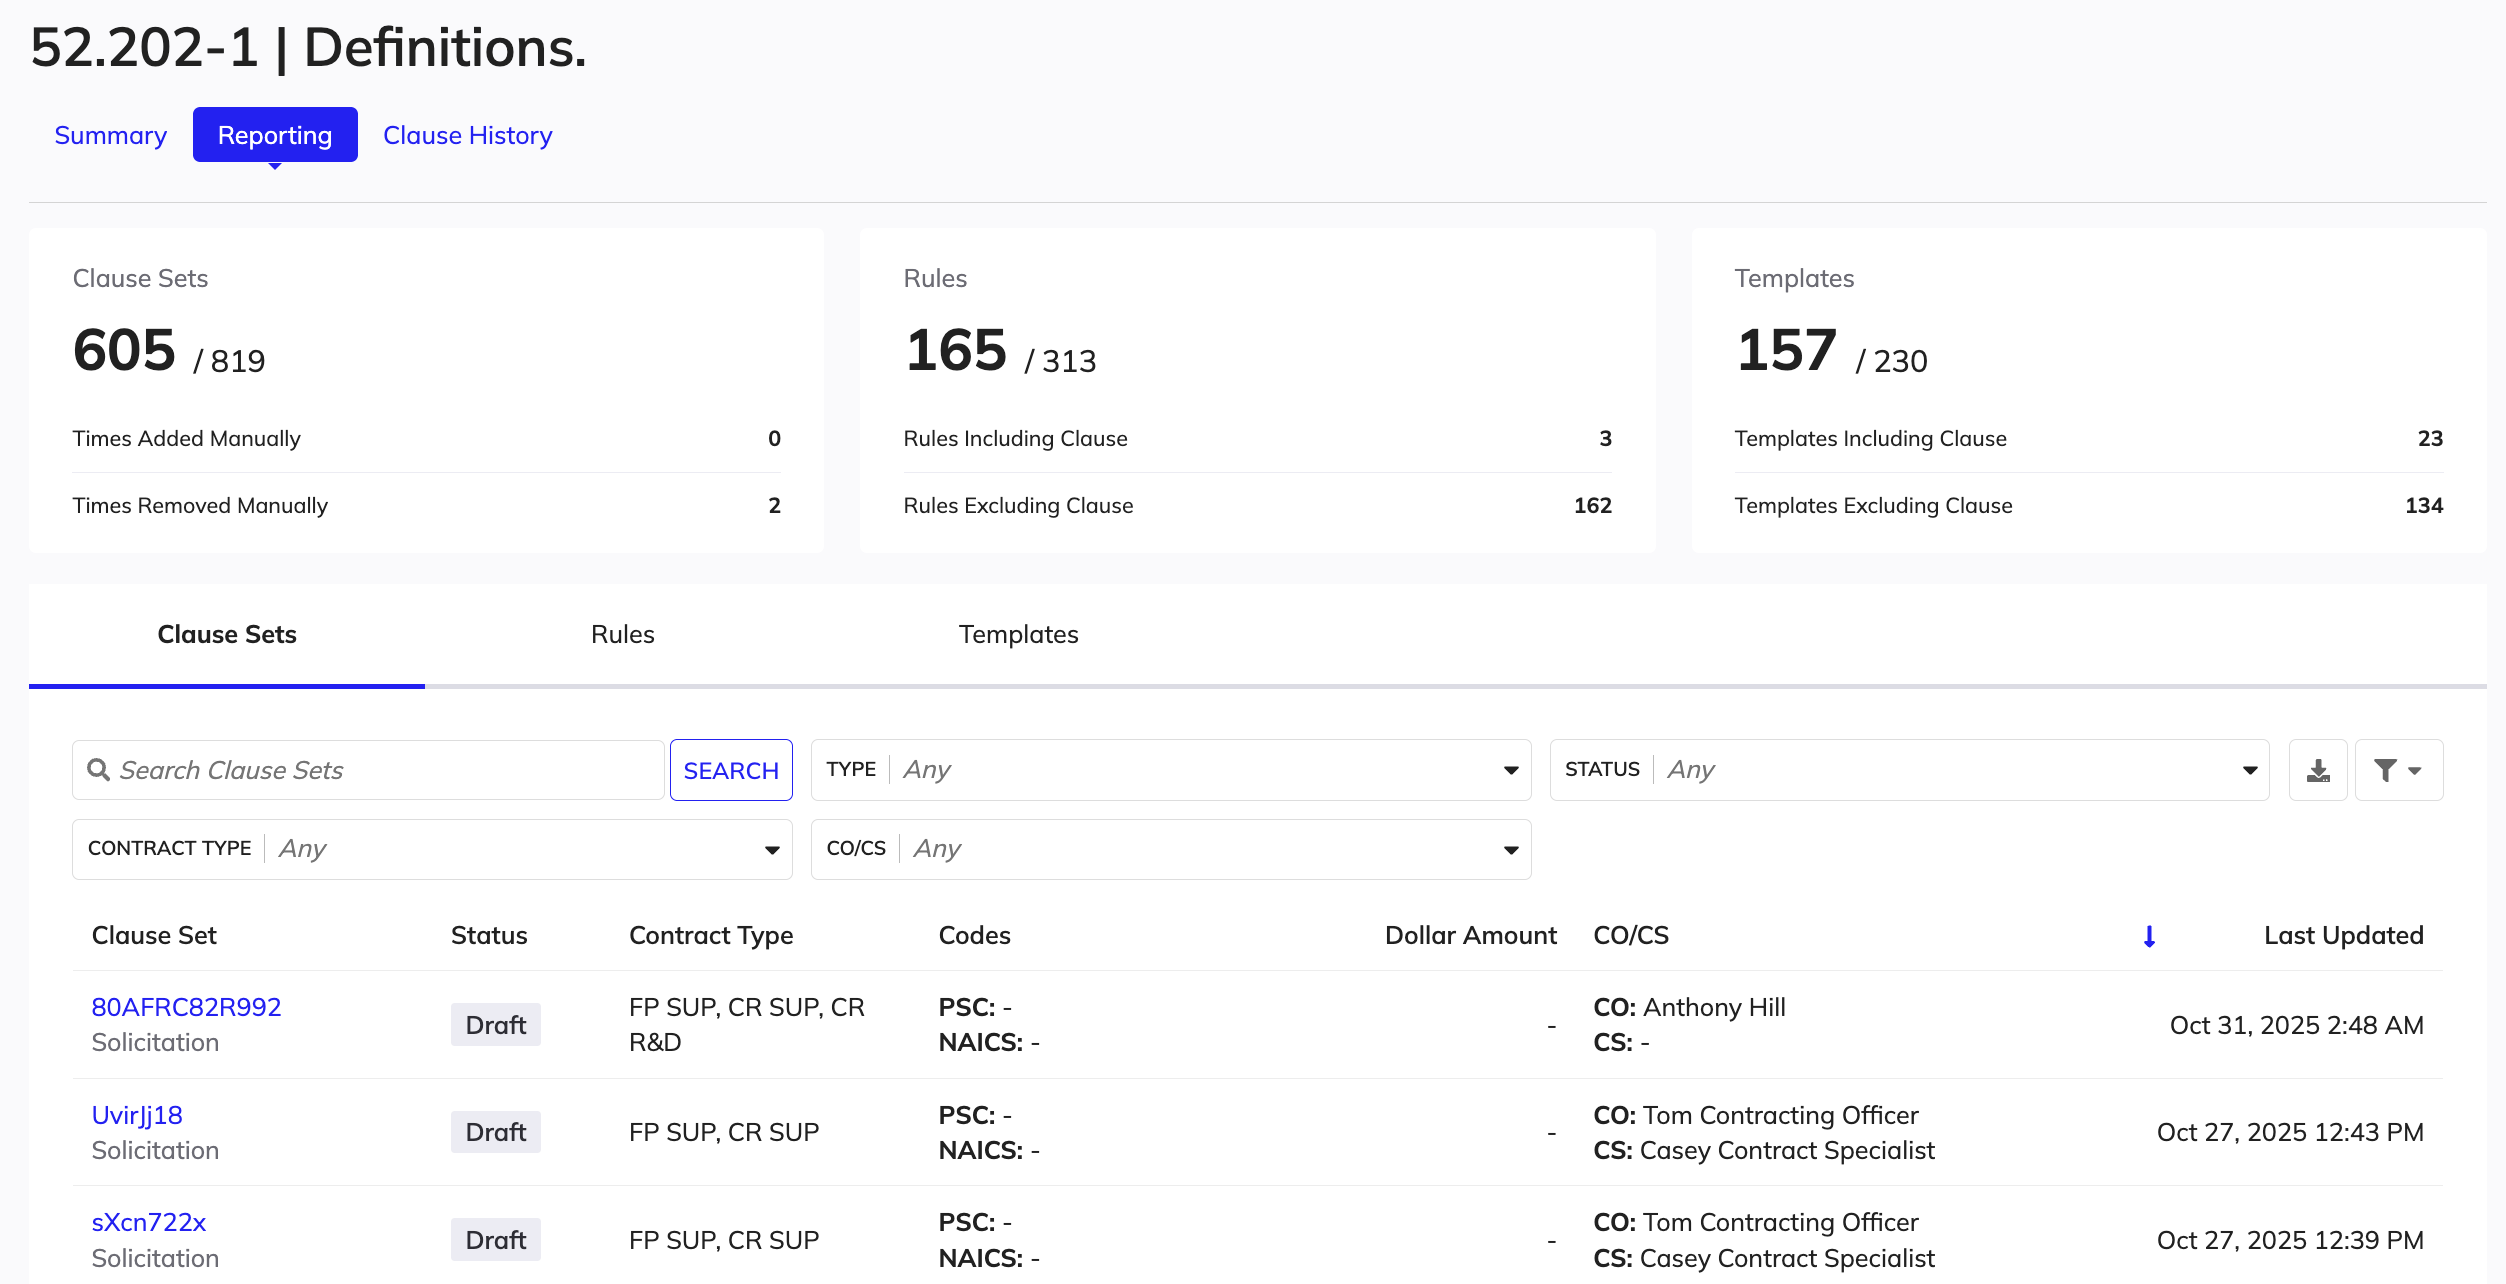The image size is (2506, 1284).
Task: Sort by Last Updated column header
Action: pos(2343,936)
